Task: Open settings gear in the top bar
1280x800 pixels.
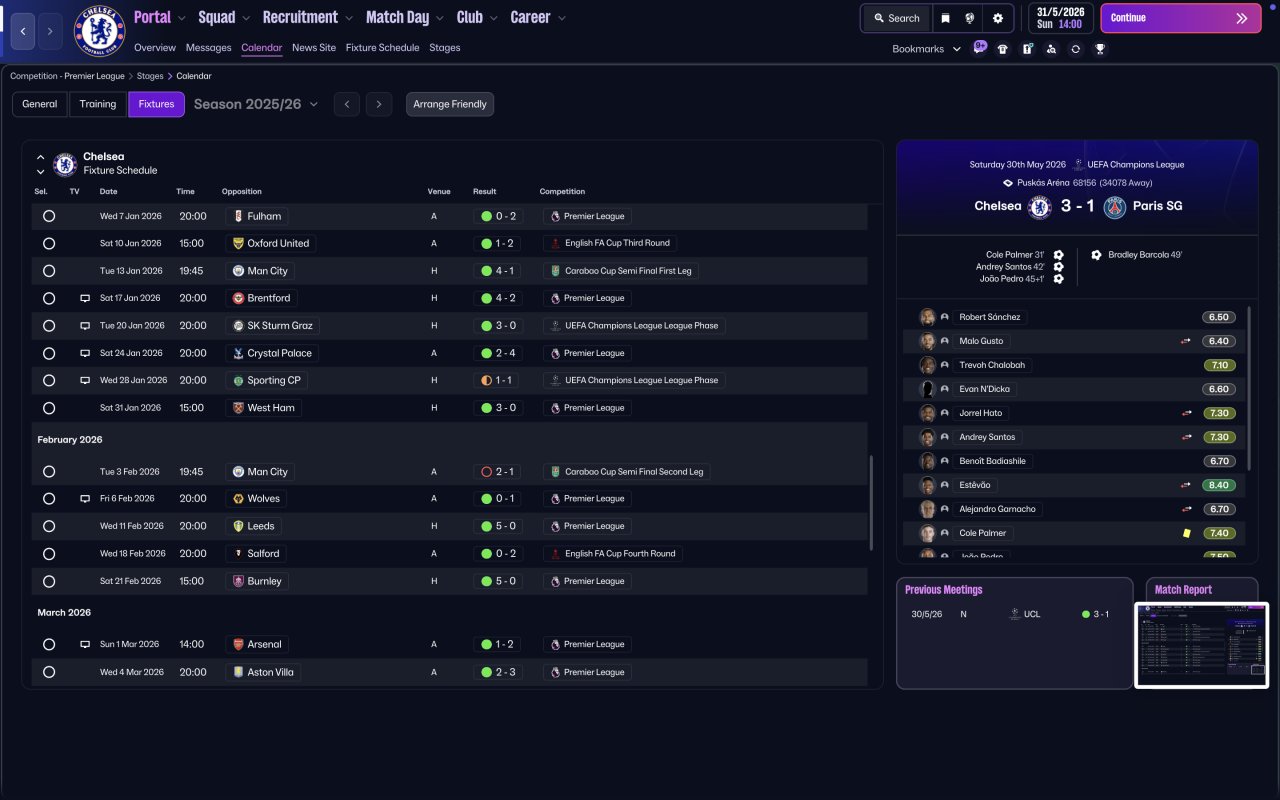Action: [x=998, y=18]
